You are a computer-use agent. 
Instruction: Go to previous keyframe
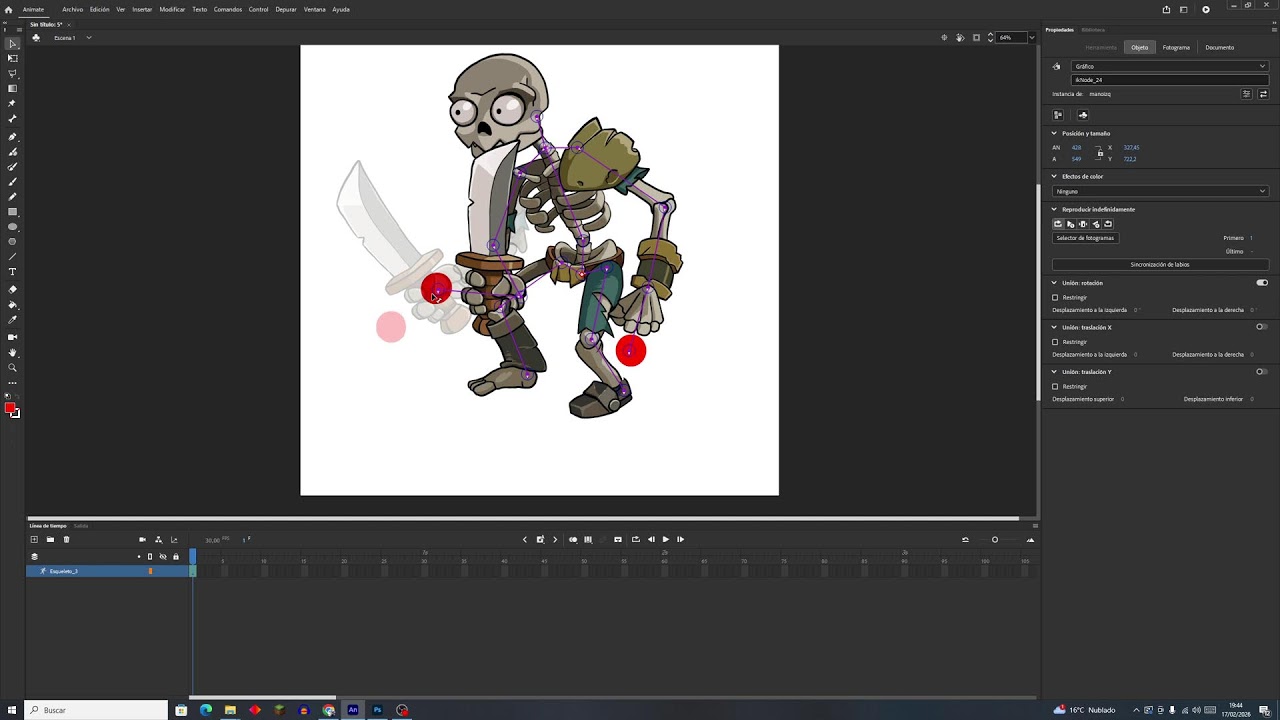525,540
